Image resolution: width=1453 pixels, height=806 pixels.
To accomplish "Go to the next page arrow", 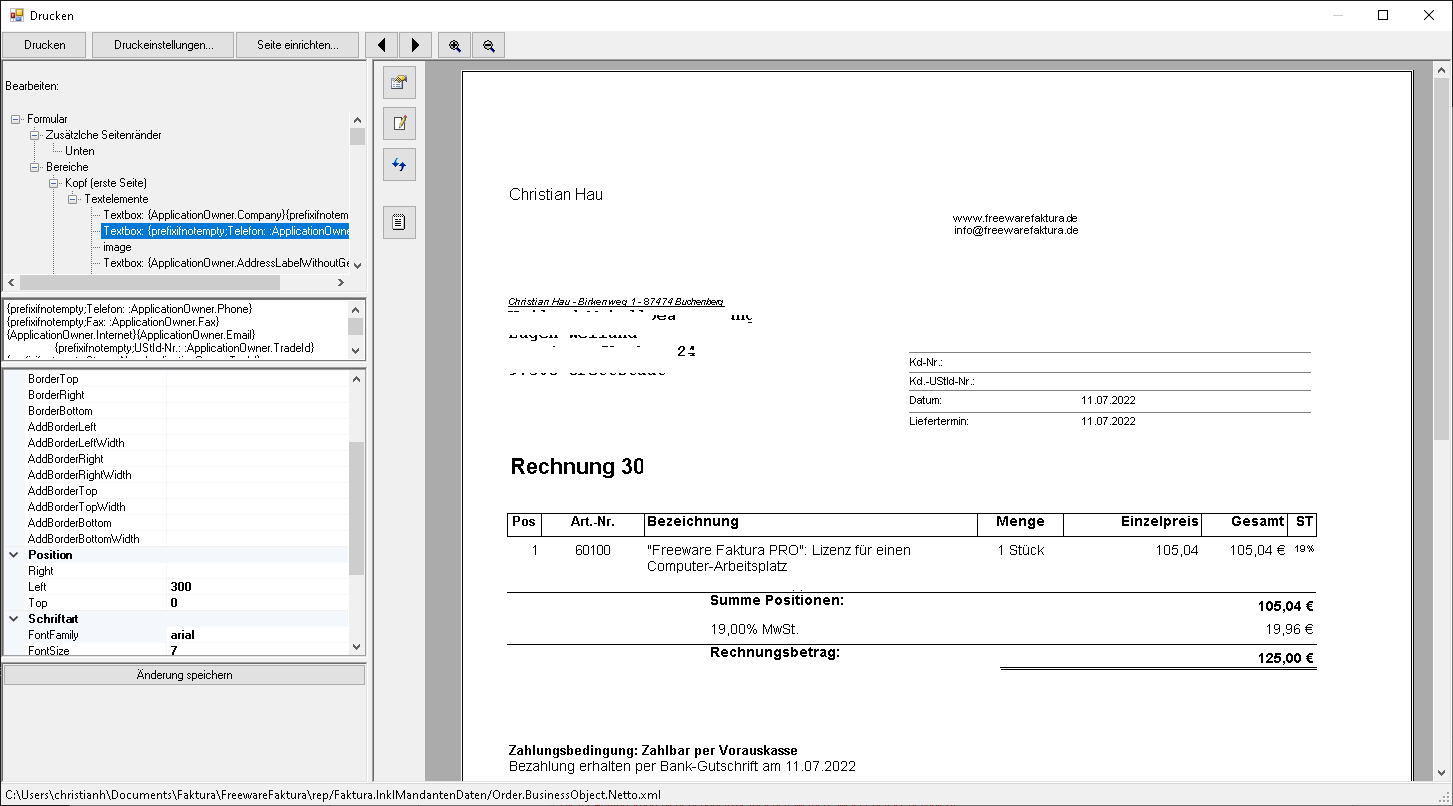I will 416,45.
